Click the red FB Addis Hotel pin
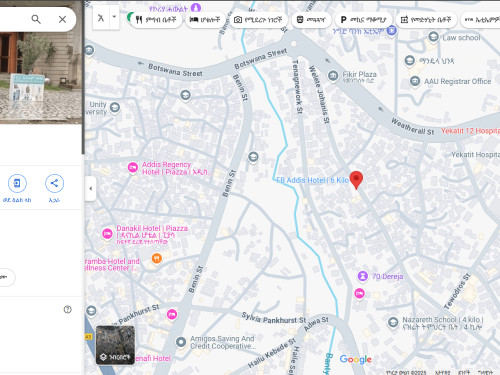Viewport: 500px width, 375px height. (x=356, y=180)
